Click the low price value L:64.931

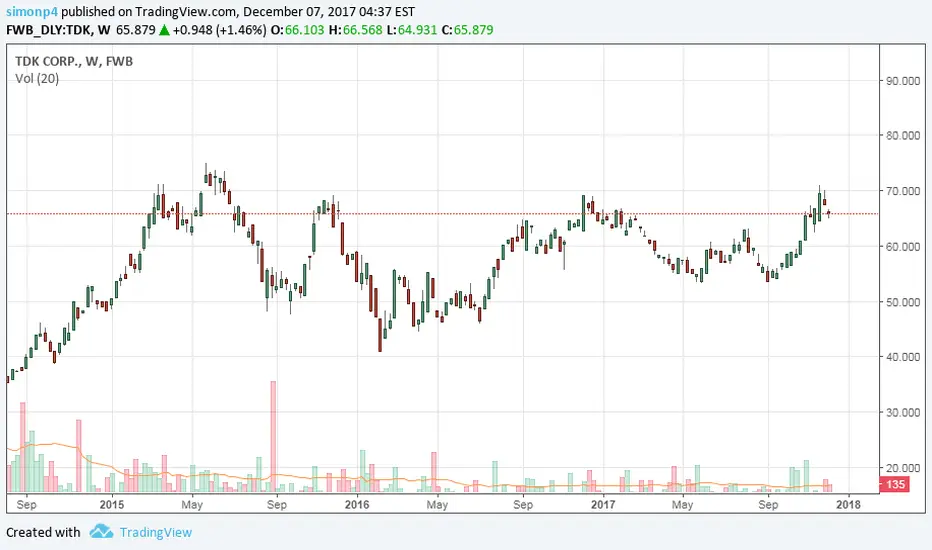(412, 30)
